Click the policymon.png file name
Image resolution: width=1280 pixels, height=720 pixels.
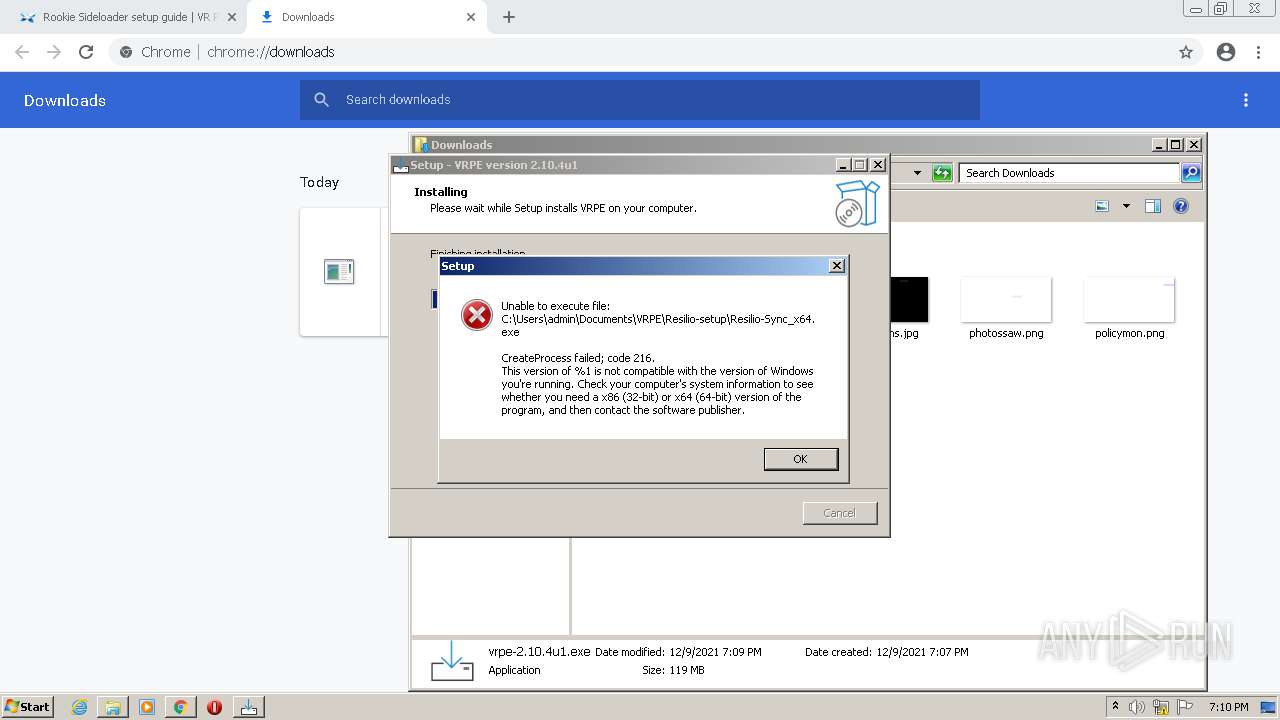pyautogui.click(x=1130, y=333)
